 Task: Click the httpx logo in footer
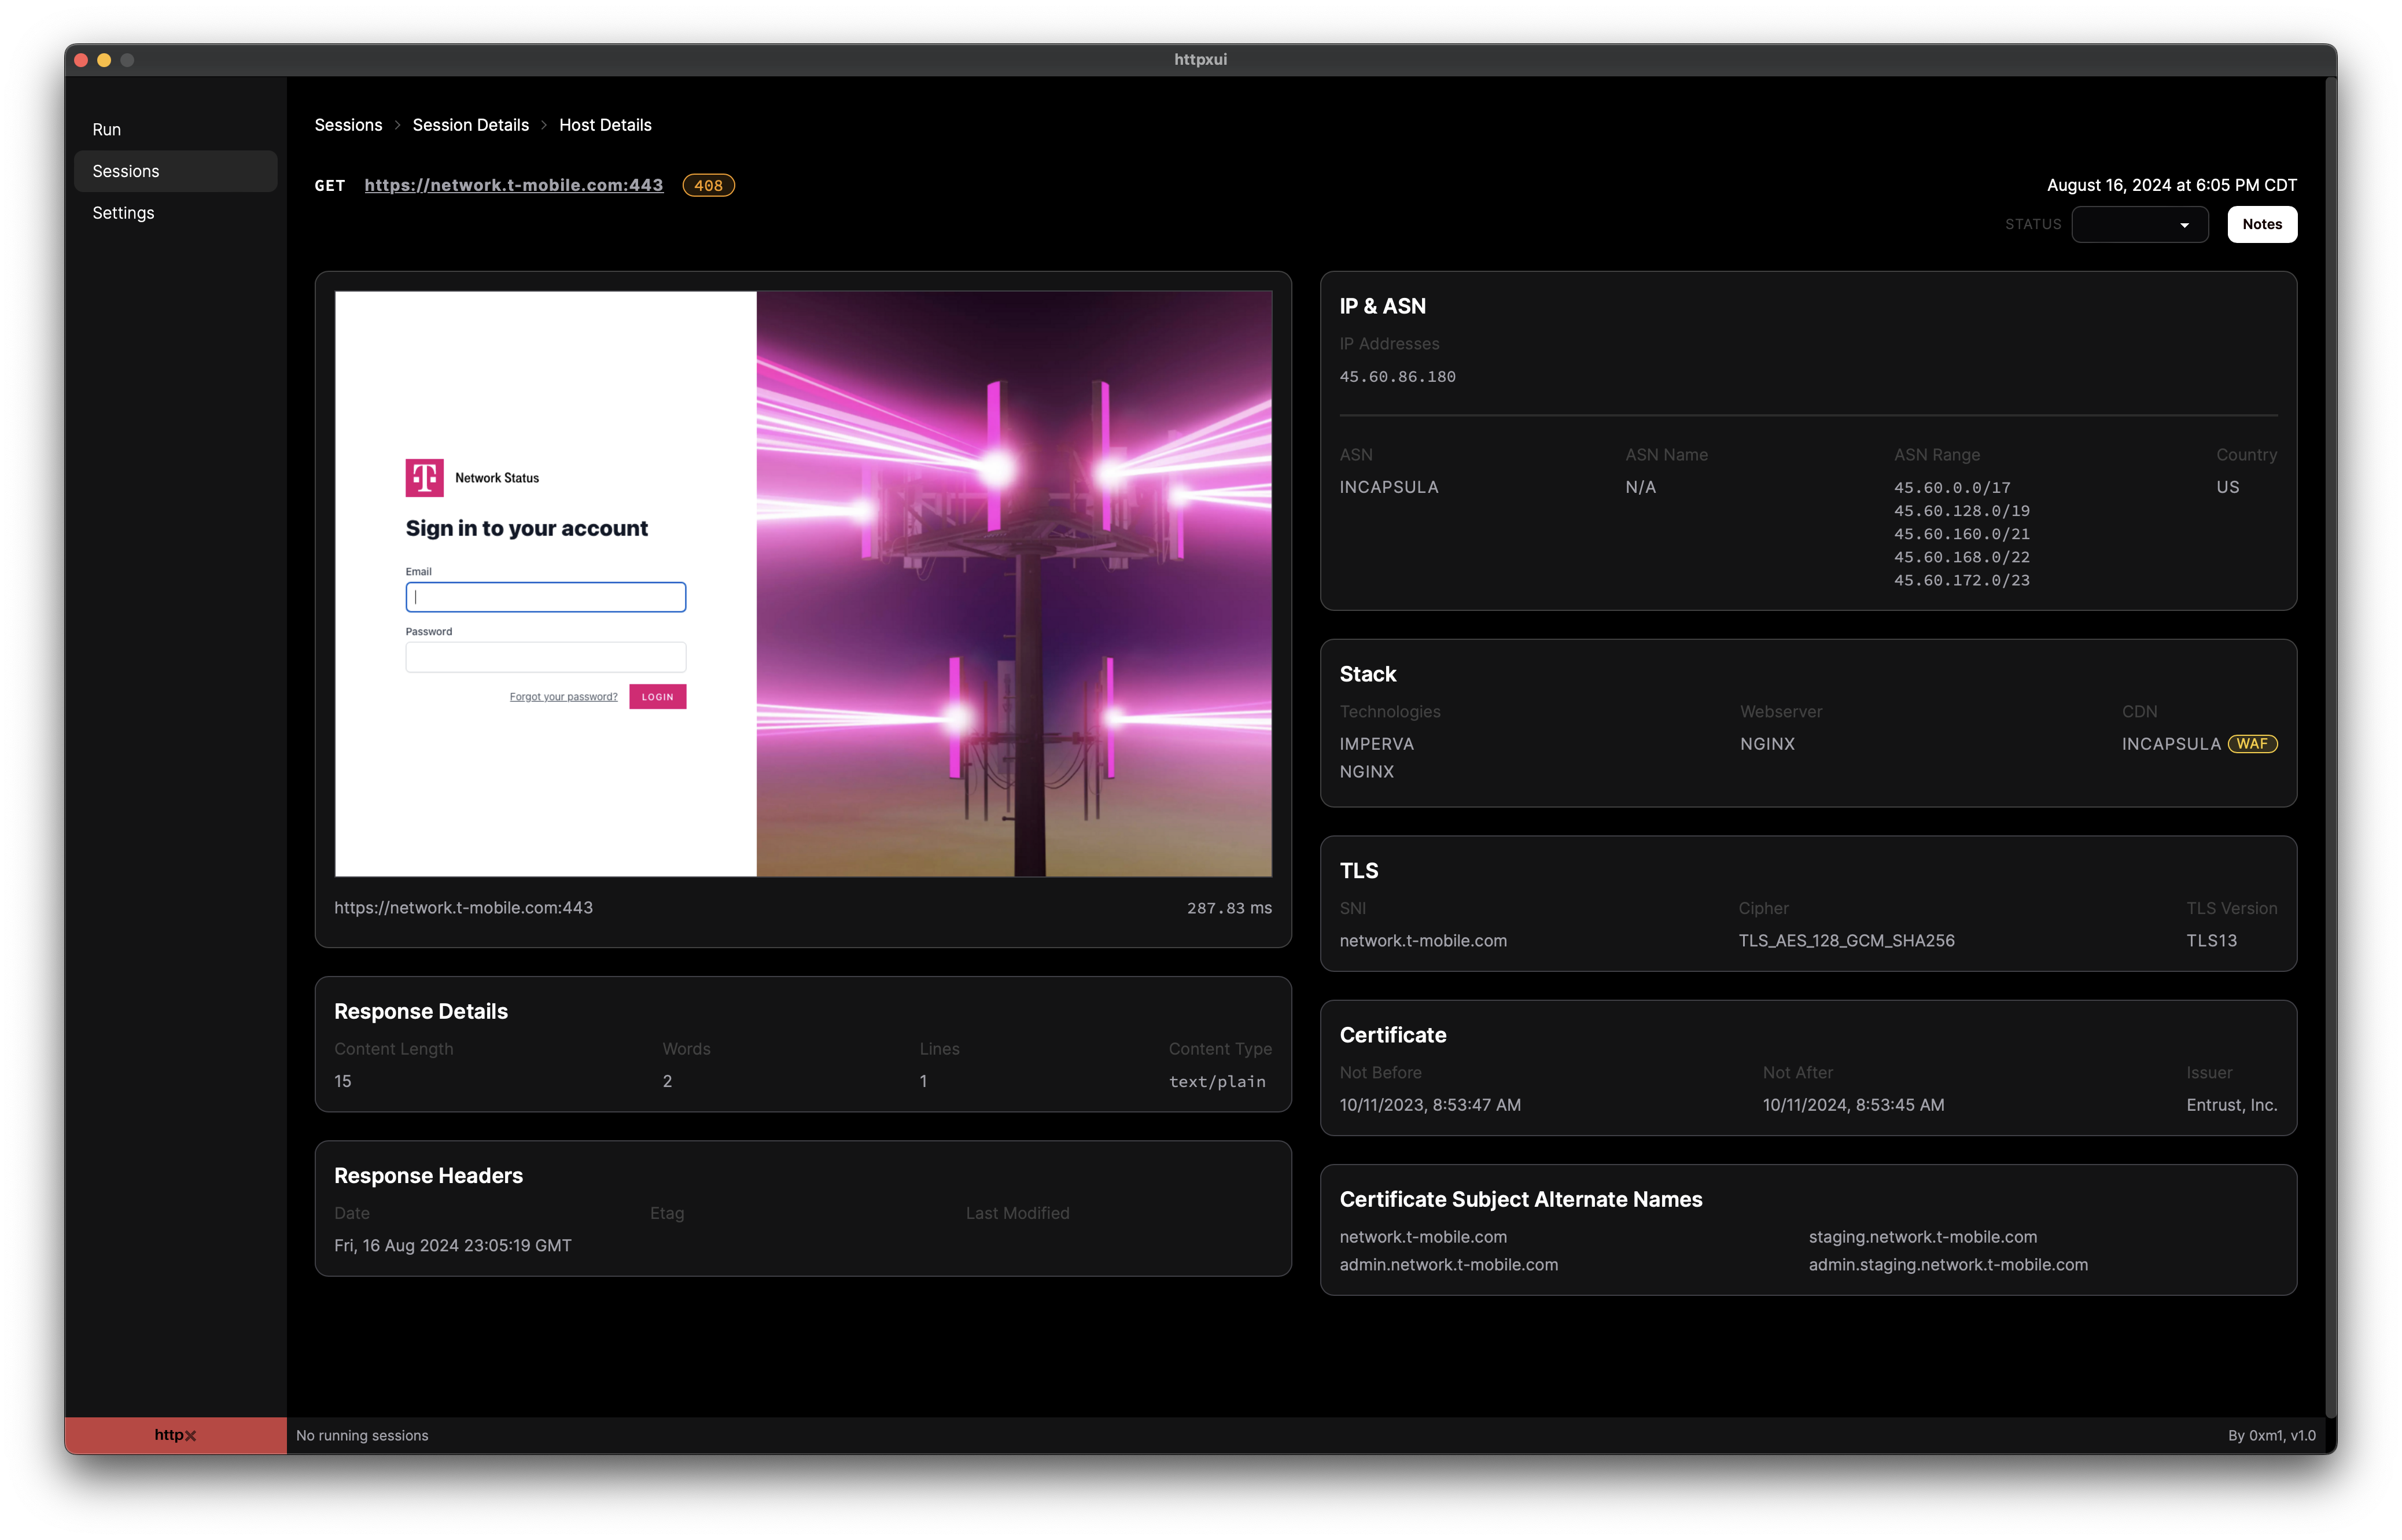click(x=175, y=1435)
